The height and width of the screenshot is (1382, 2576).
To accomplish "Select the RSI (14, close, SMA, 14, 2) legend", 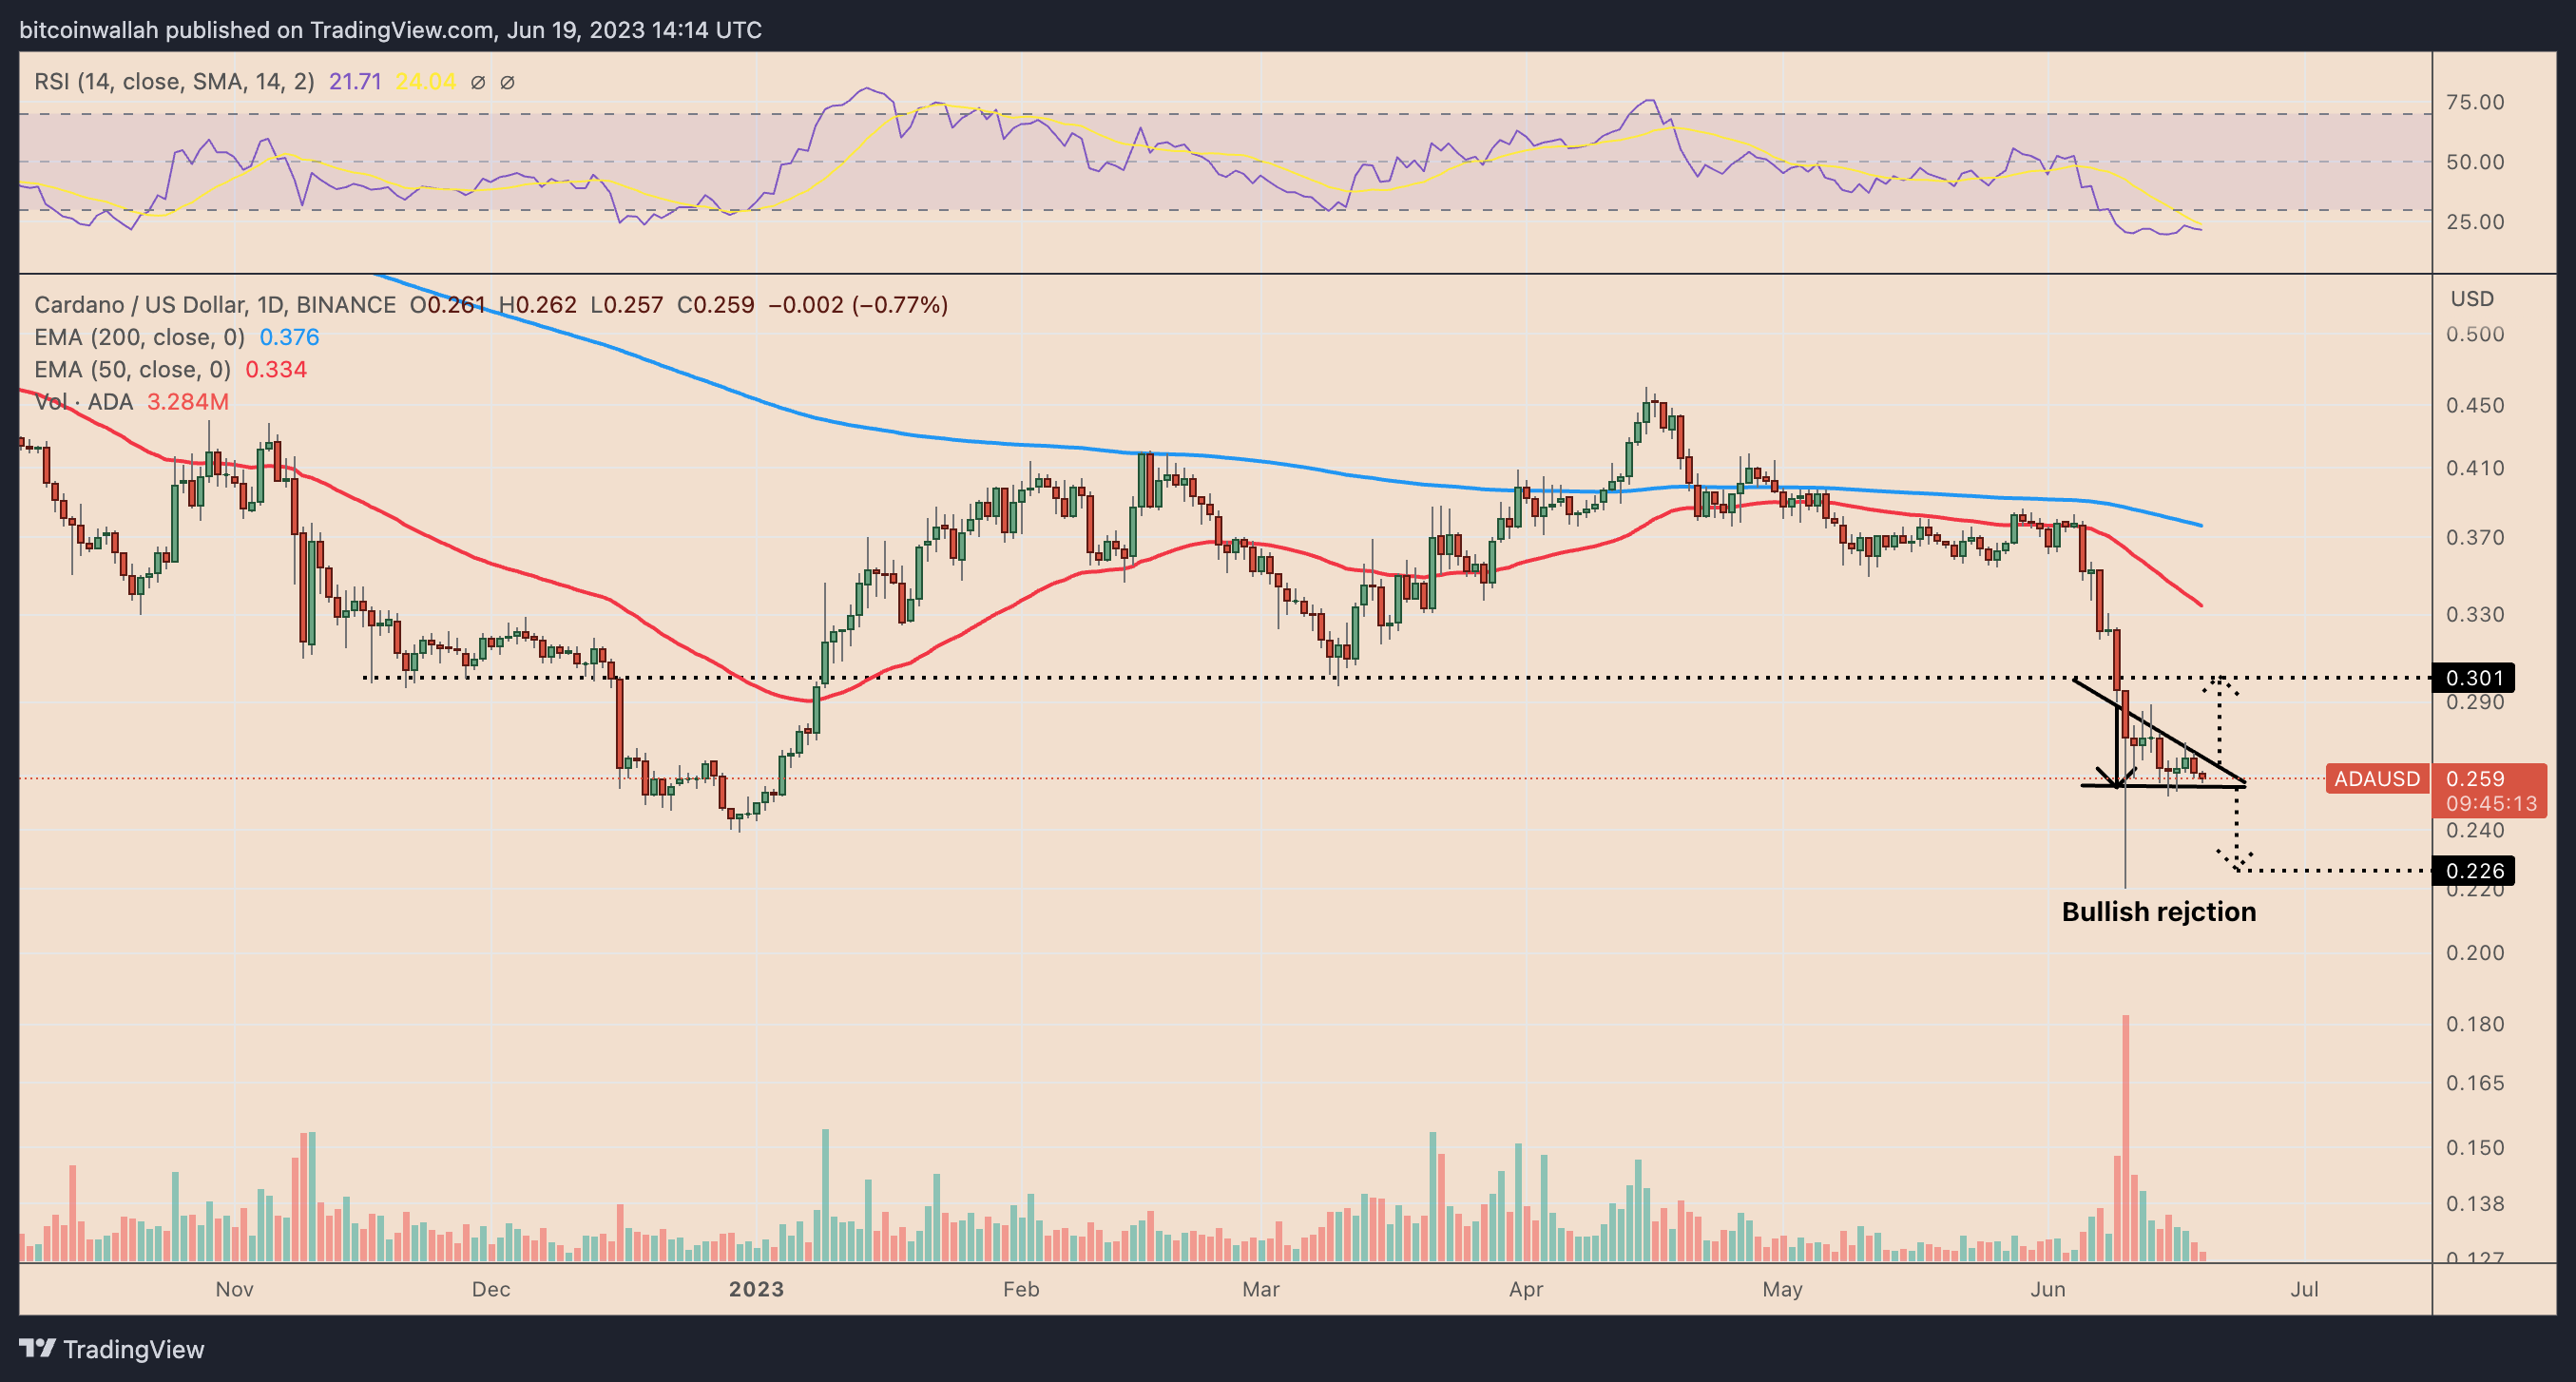I will [174, 82].
